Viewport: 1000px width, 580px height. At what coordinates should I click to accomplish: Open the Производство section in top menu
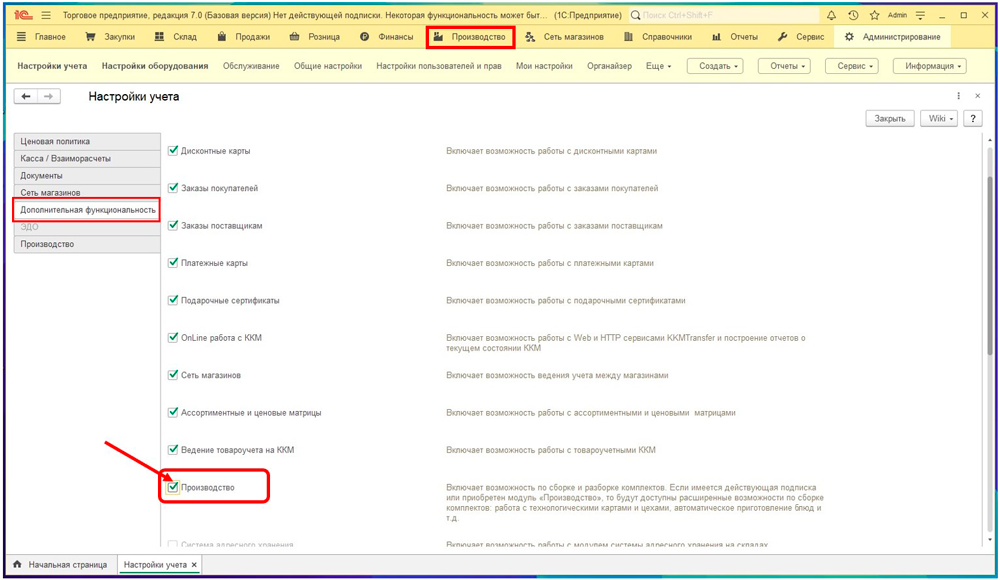point(470,37)
